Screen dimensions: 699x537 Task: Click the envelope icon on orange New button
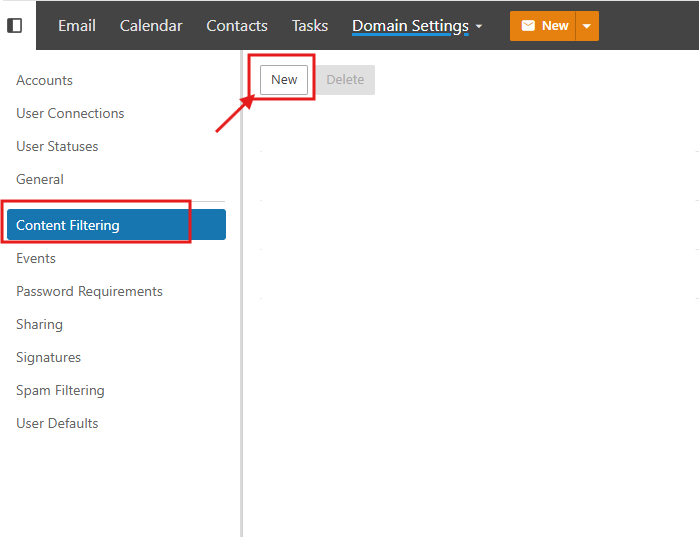click(x=528, y=26)
